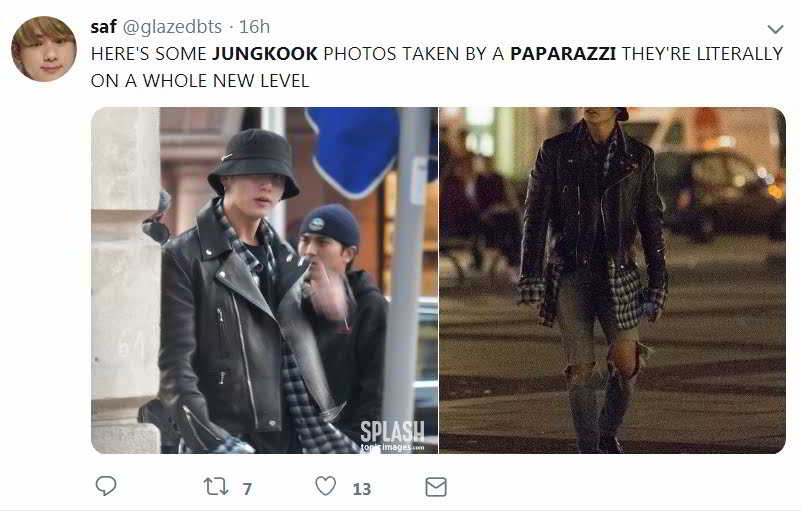This screenshot has height=513, width=801.
Task: Click the 16h timestamp
Action: 254,27
